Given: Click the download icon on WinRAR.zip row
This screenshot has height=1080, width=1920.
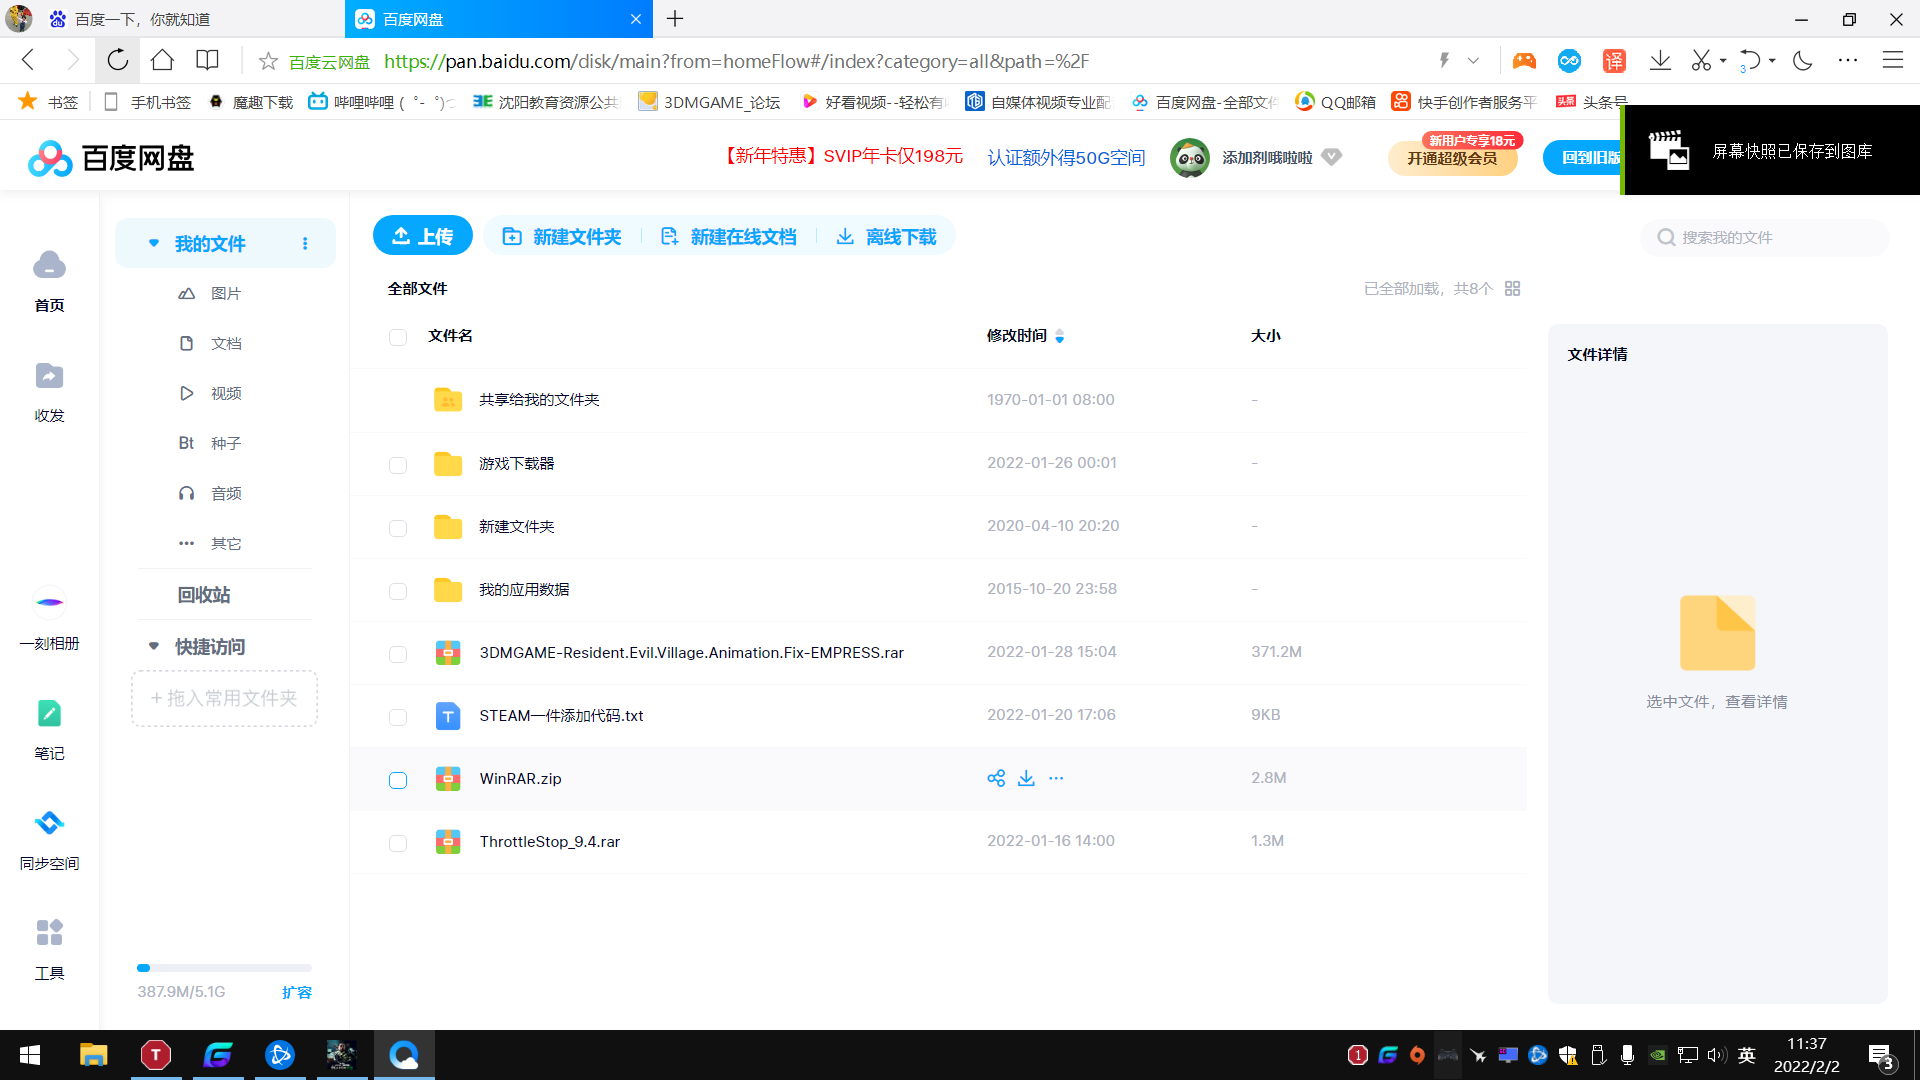Looking at the screenshot, I should point(1026,778).
